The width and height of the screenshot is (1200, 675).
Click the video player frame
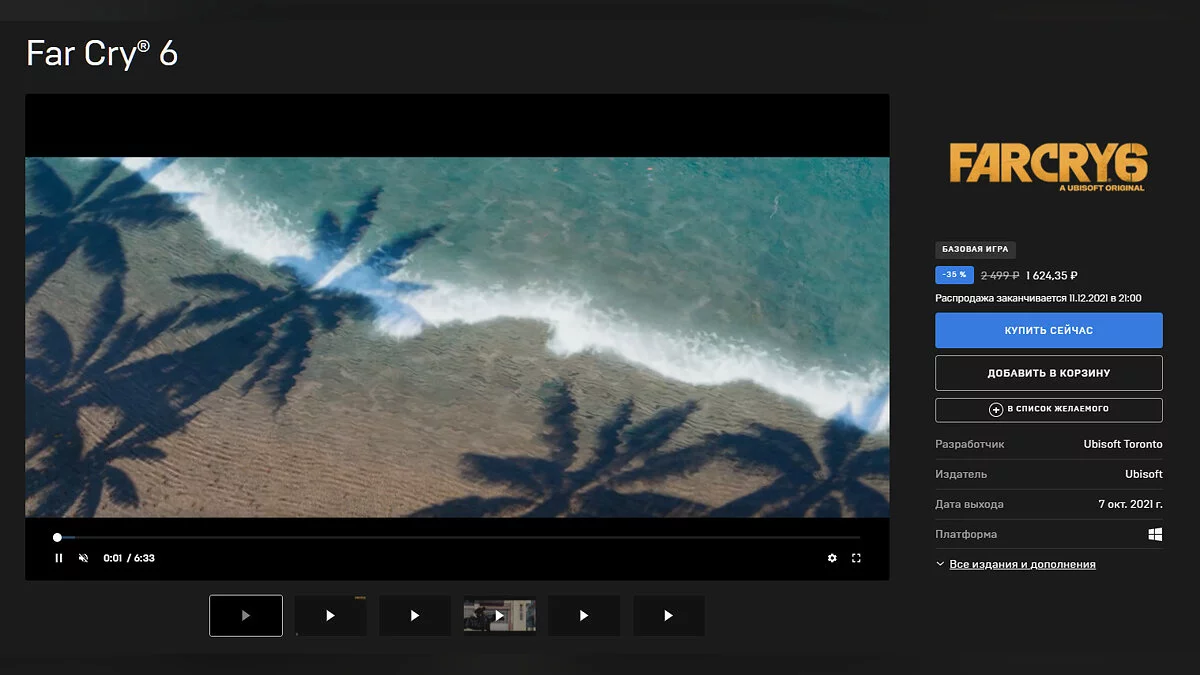coord(457,337)
